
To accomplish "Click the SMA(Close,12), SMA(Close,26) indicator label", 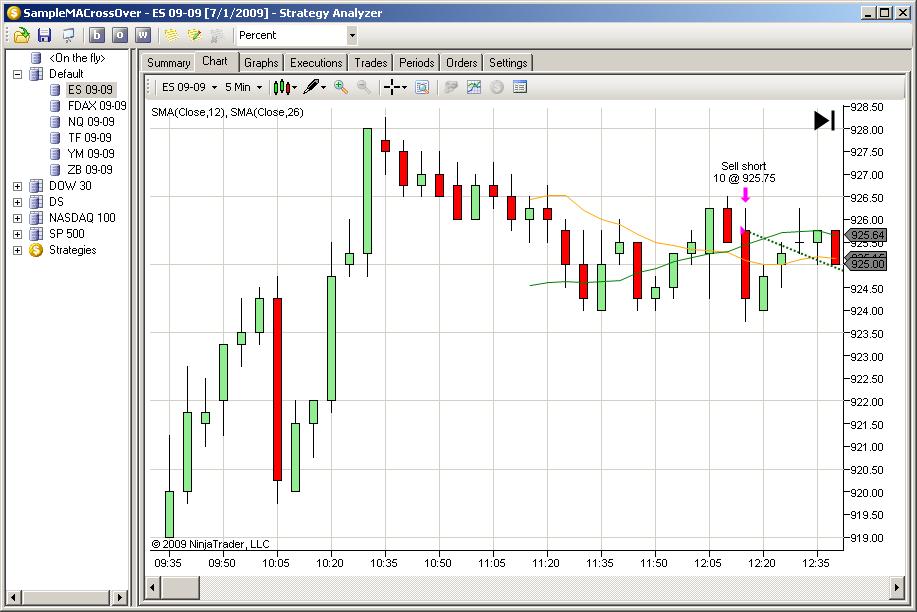I will [x=227, y=112].
